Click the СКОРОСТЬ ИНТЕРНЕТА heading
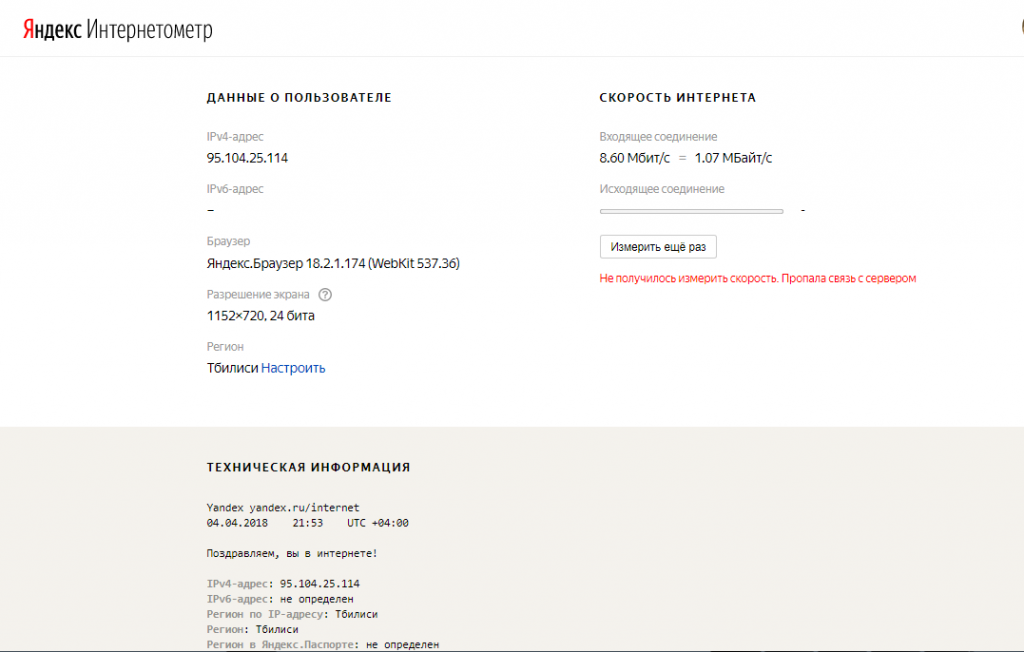 pyautogui.click(x=677, y=98)
